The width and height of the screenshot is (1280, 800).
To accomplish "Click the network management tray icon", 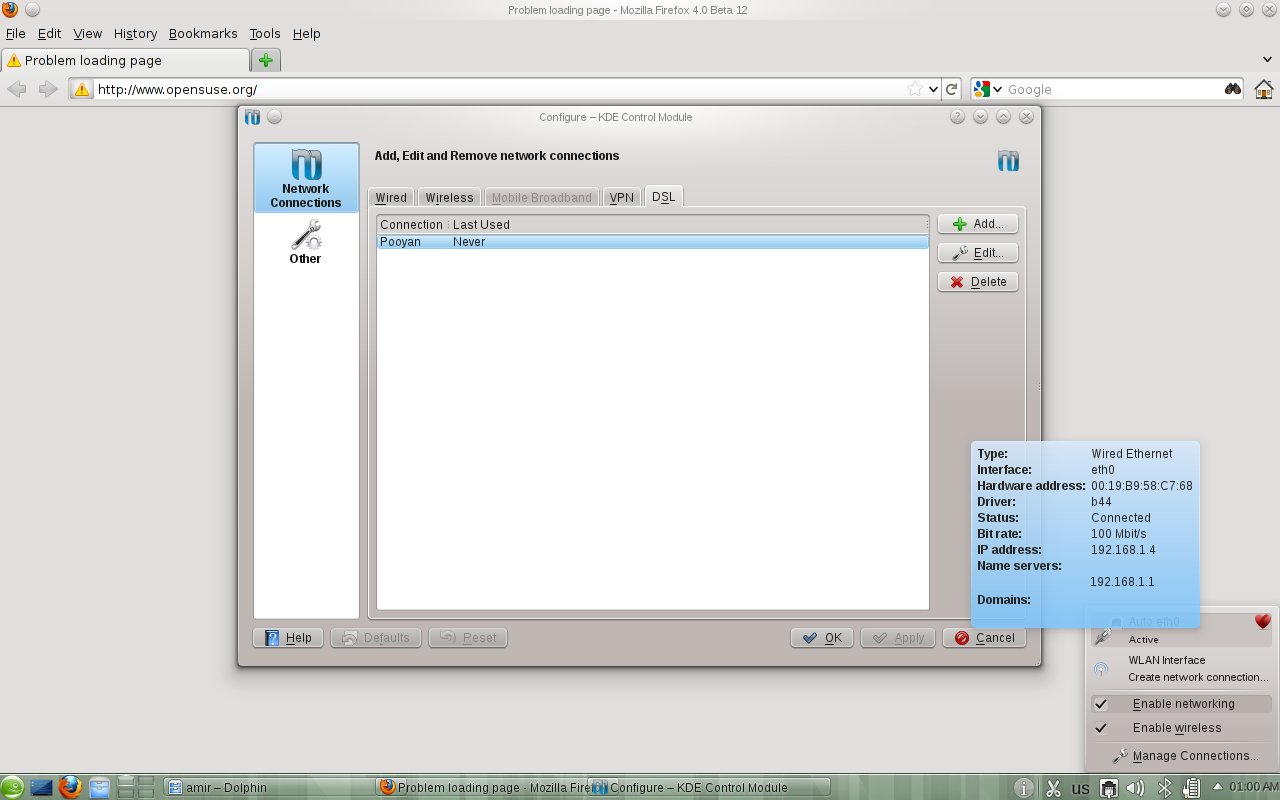I will tap(1108, 788).
